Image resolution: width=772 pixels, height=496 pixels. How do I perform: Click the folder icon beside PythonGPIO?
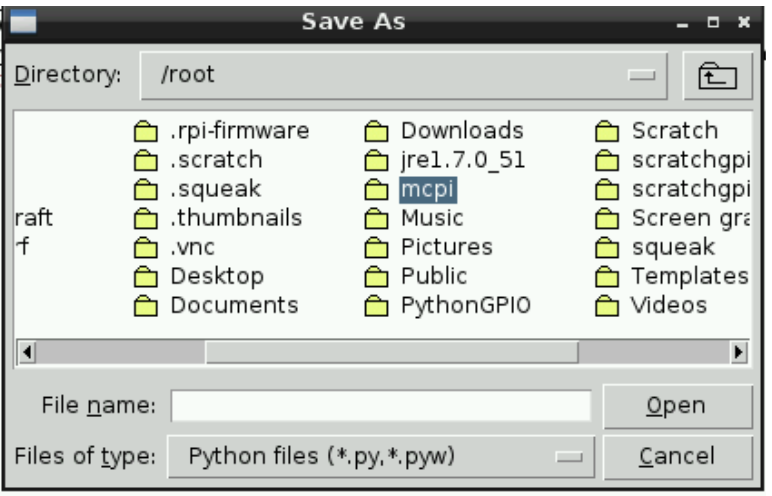[377, 306]
